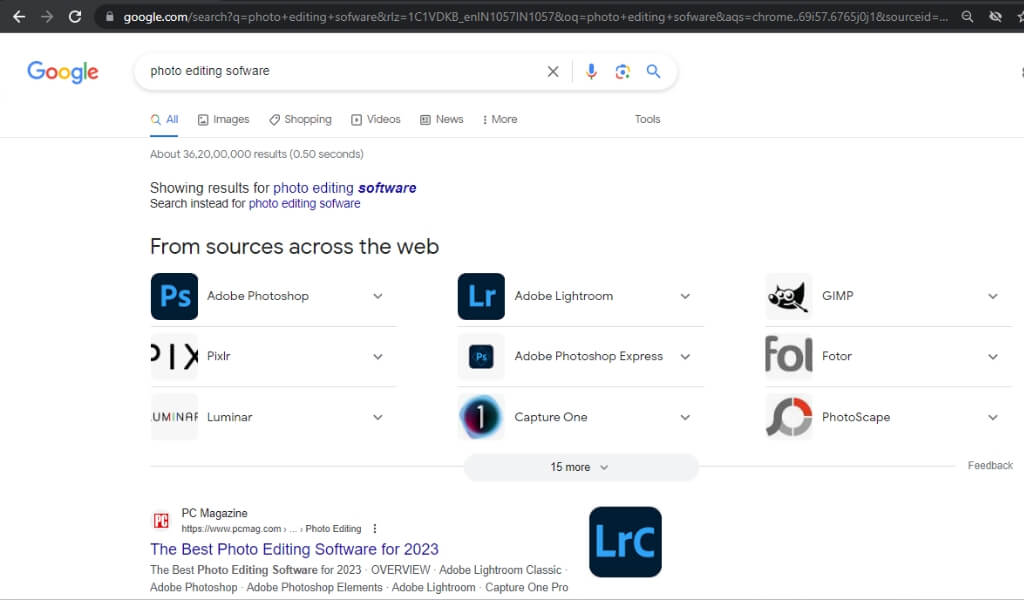Click the Fotor logo icon
1024x600 pixels.
point(789,356)
